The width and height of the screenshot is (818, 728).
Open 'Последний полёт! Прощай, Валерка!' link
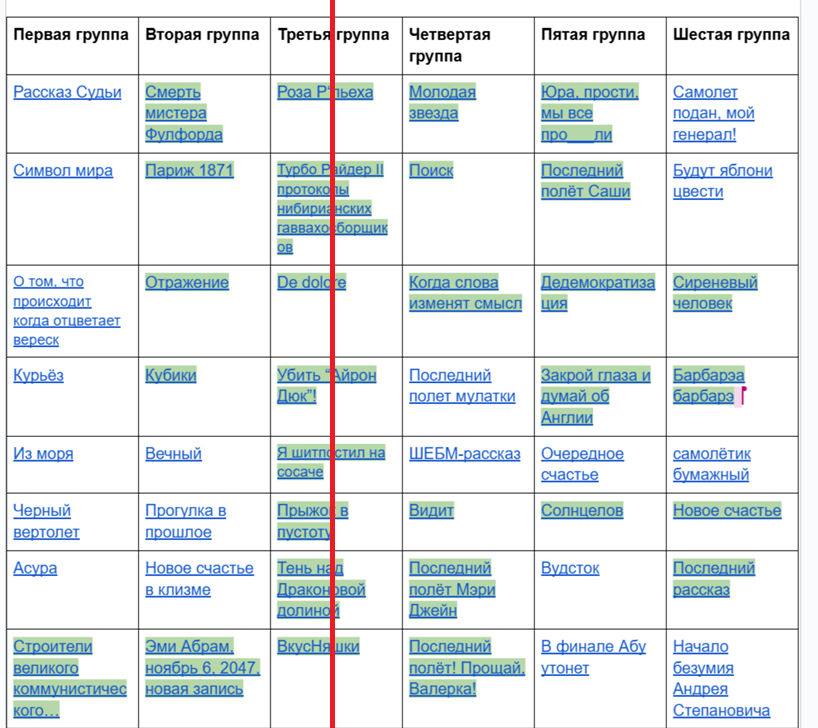tap(467, 667)
